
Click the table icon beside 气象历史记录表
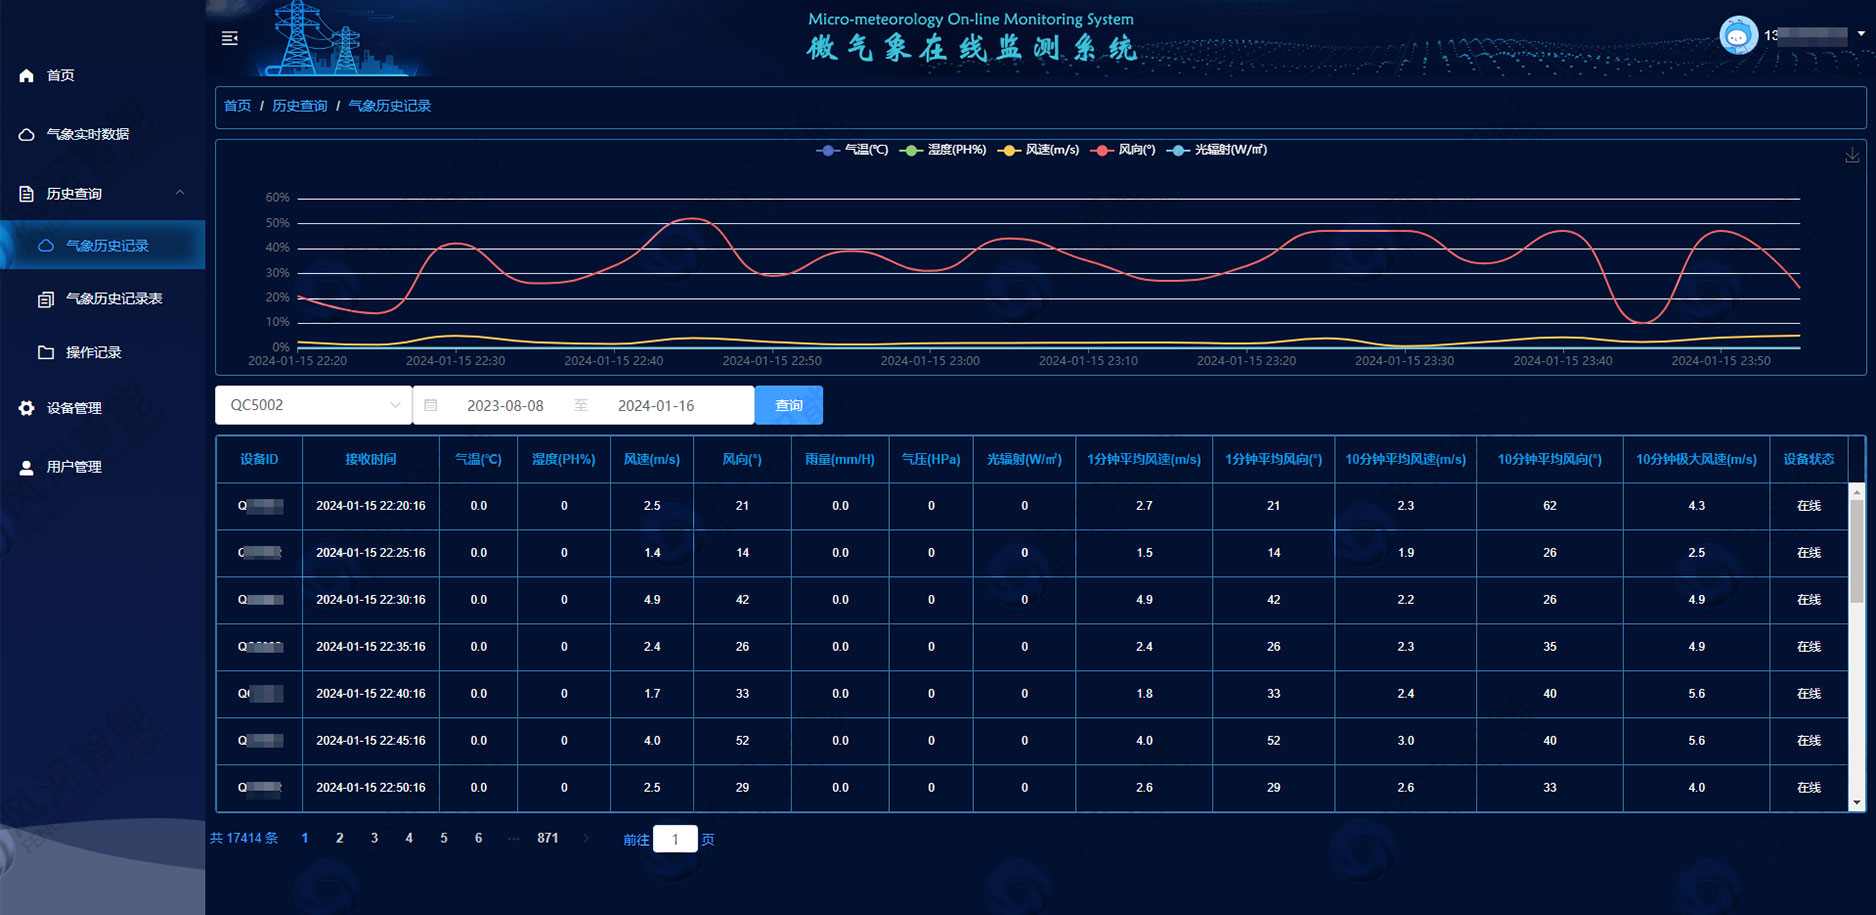46,299
